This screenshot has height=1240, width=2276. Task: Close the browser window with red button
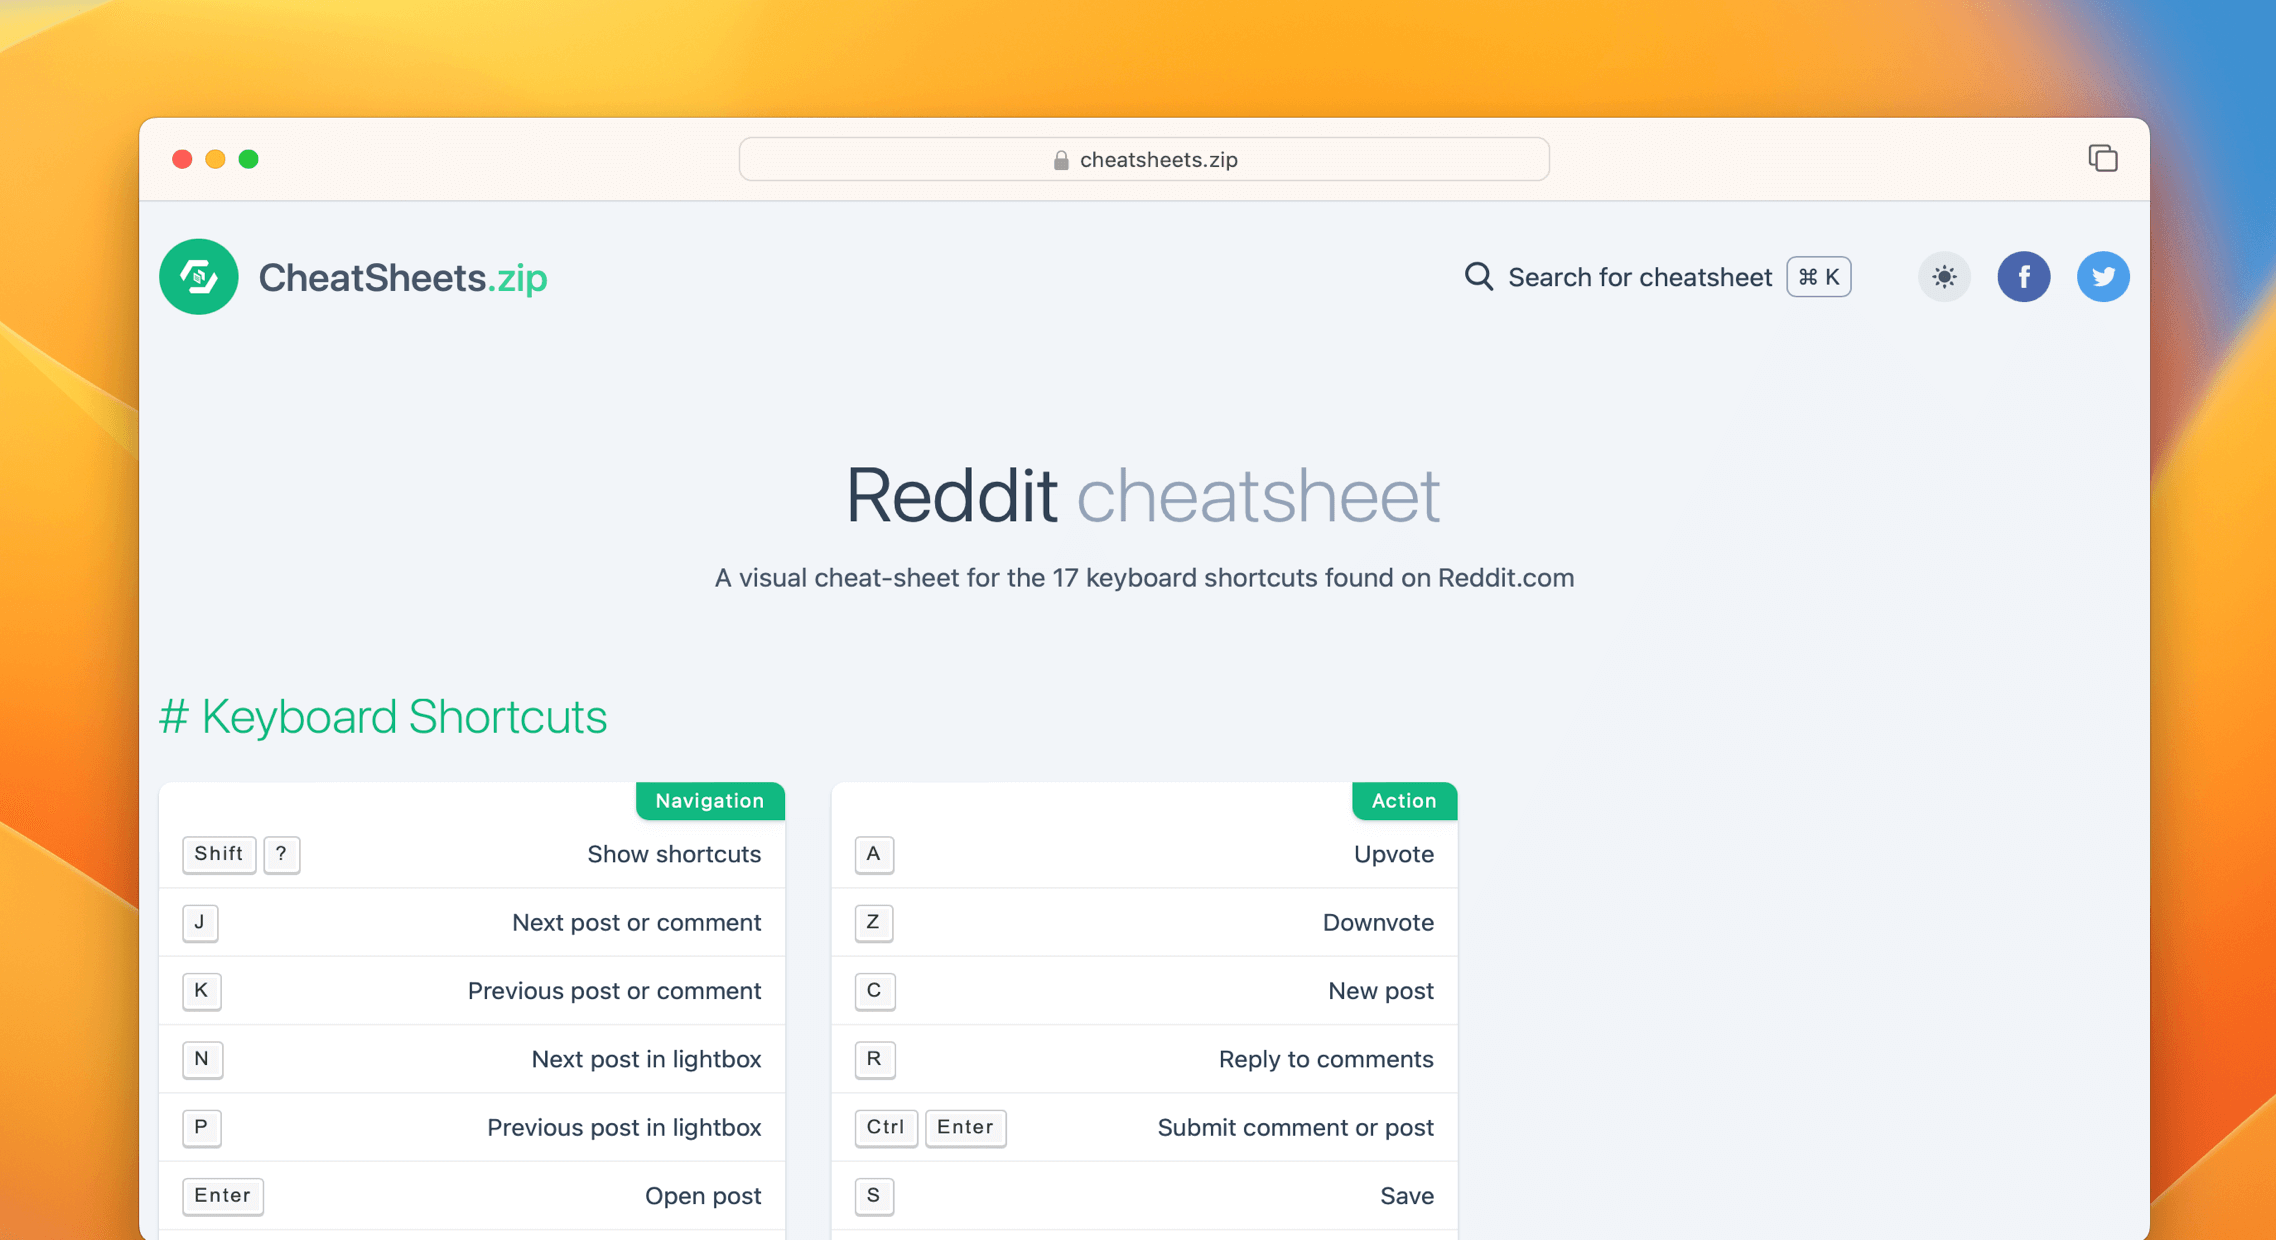point(182,159)
